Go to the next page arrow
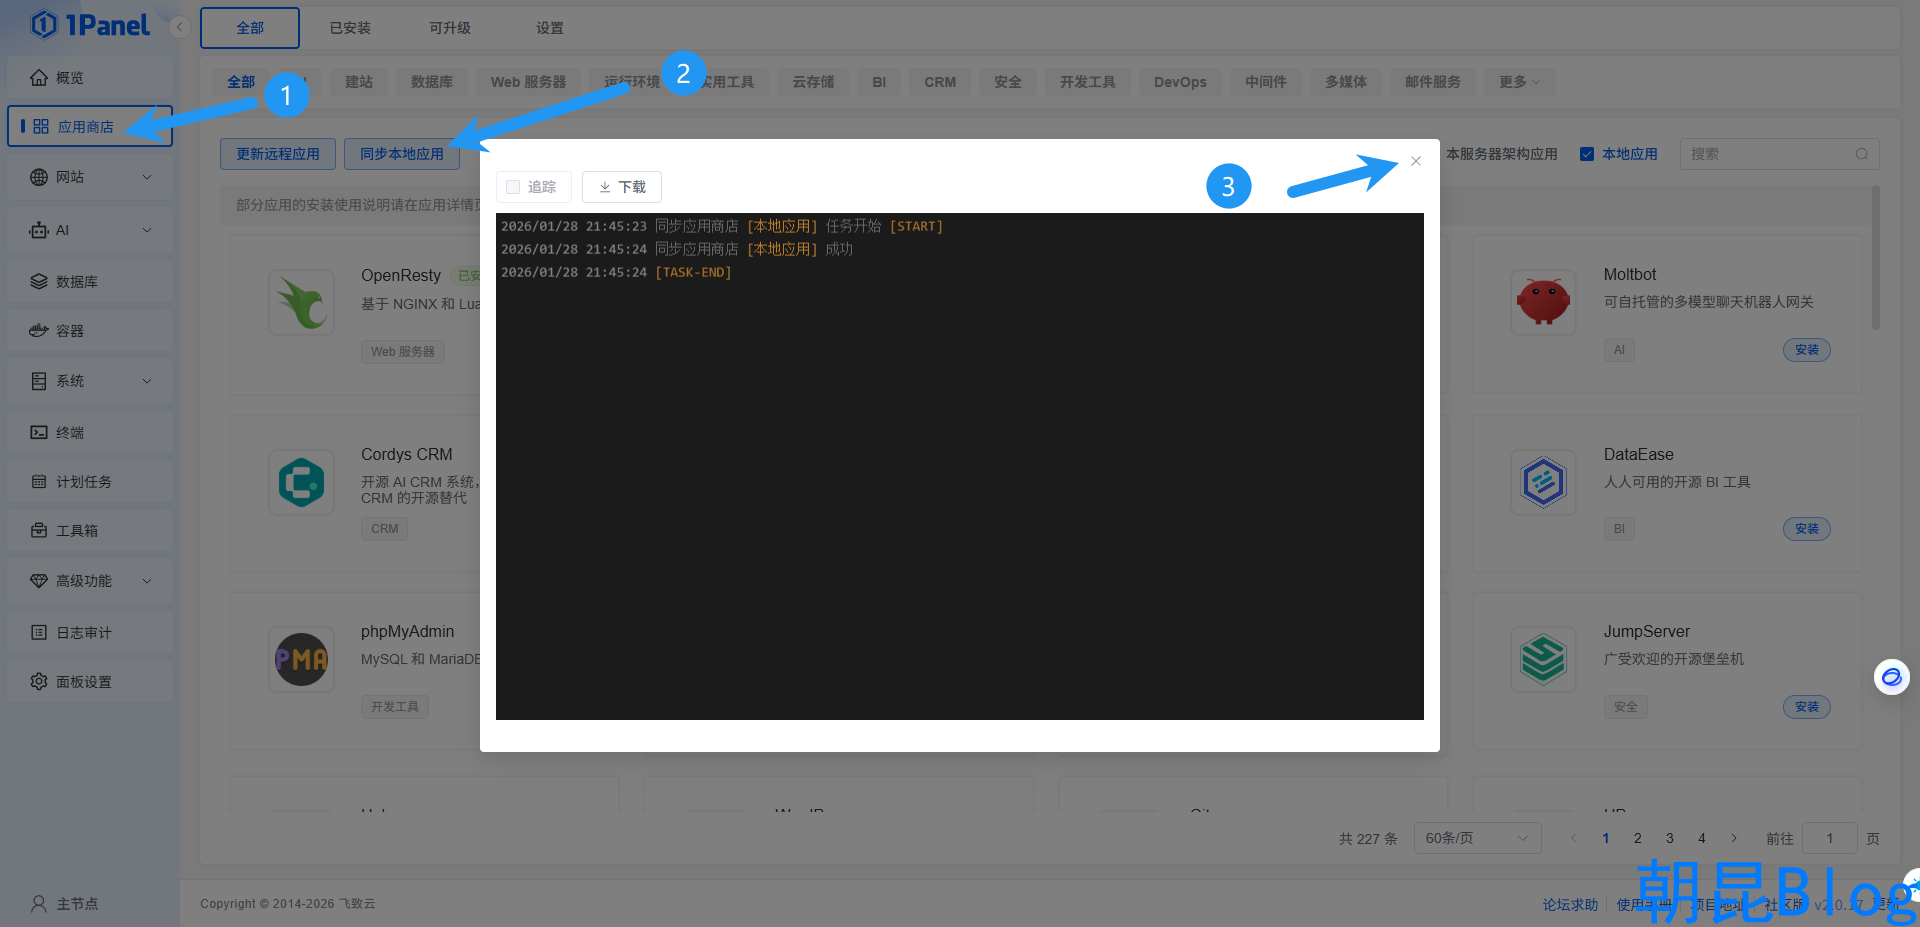1920x927 pixels. [x=1734, y=838]
